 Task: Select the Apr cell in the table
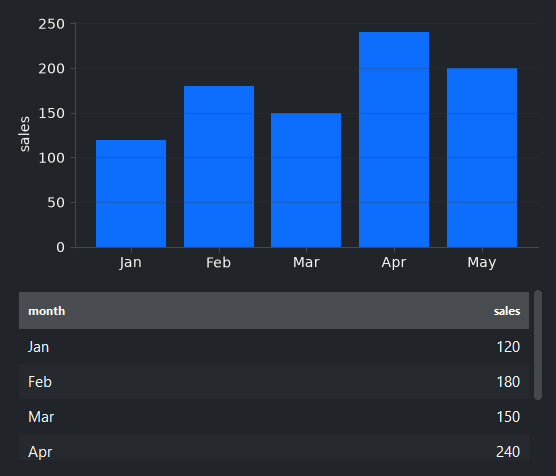pyautogui.click(x=40, y=452)
